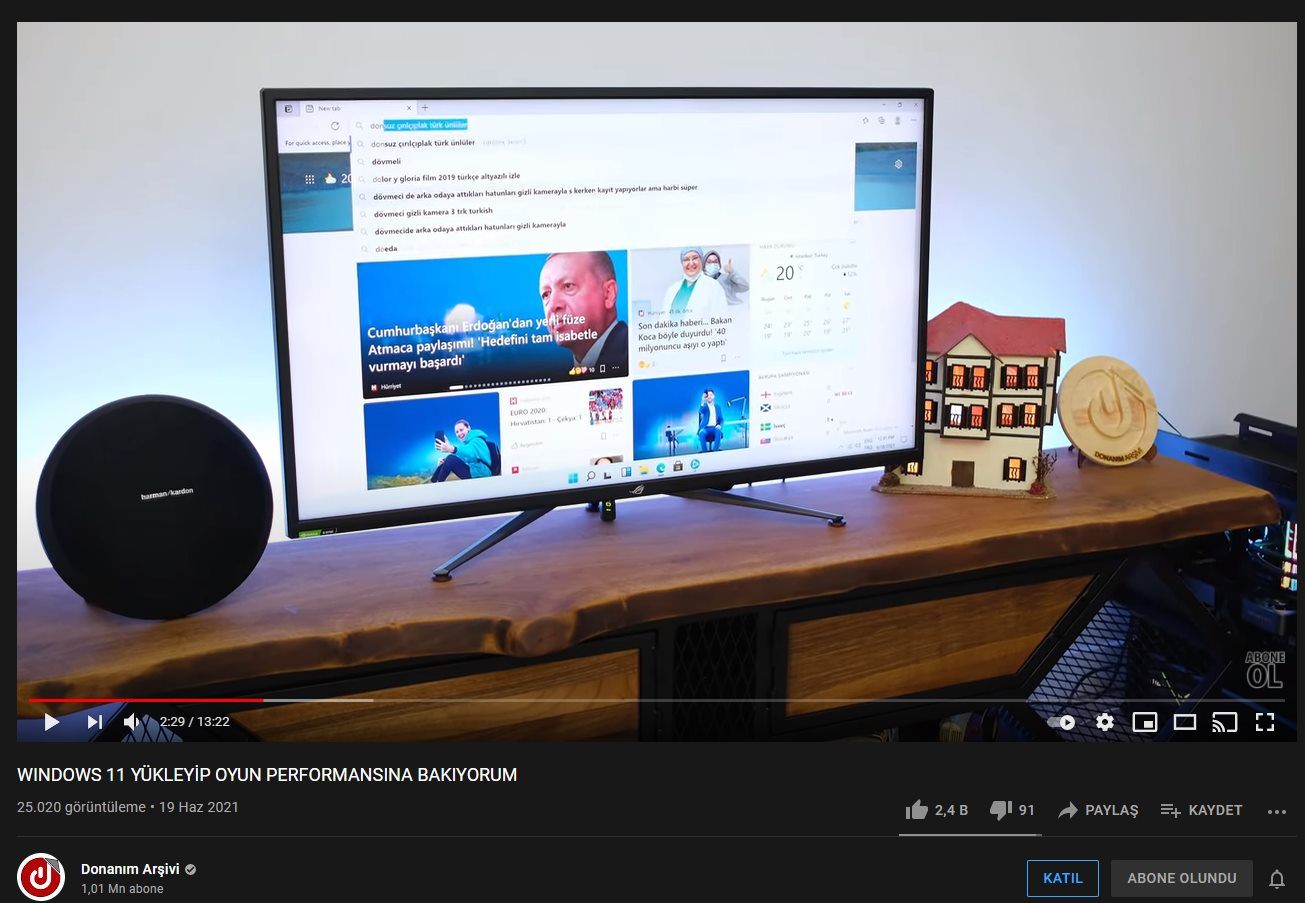Screen dimensions: 1305x903
Task: Go fullscreen on the video
Action: pos(1265,722)
